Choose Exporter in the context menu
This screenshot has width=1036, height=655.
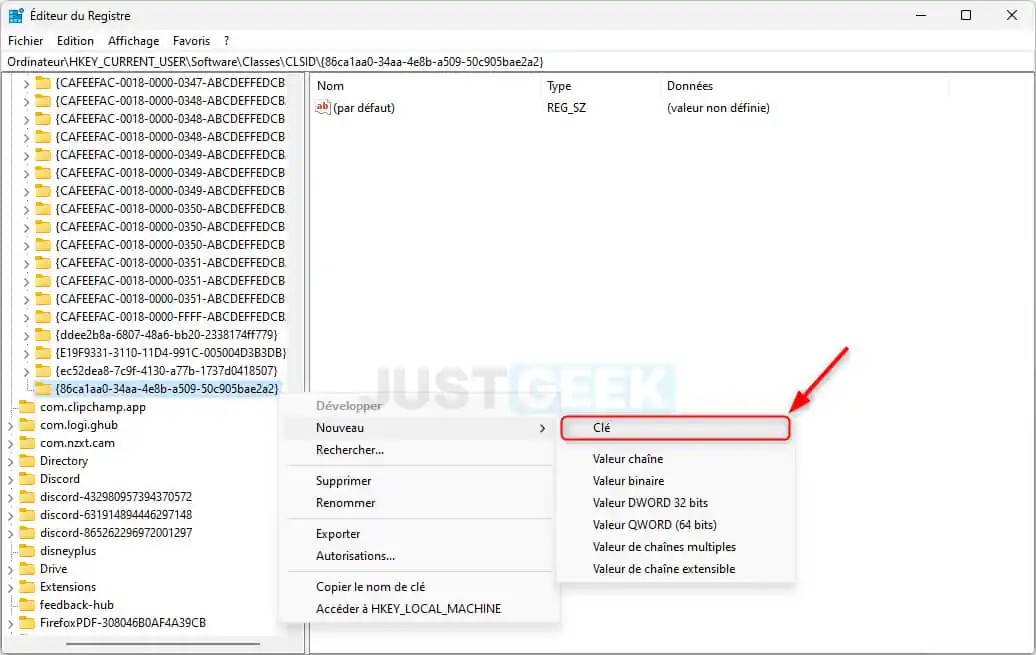420,533
